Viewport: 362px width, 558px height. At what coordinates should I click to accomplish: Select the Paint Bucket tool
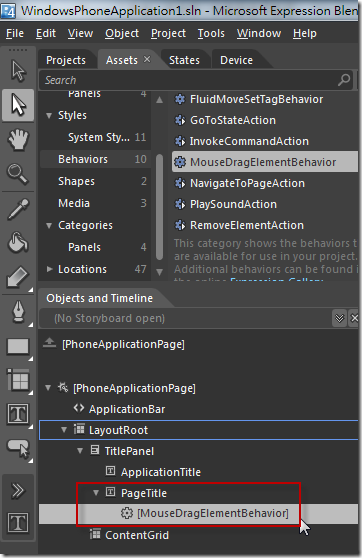(x=18, y=242)
